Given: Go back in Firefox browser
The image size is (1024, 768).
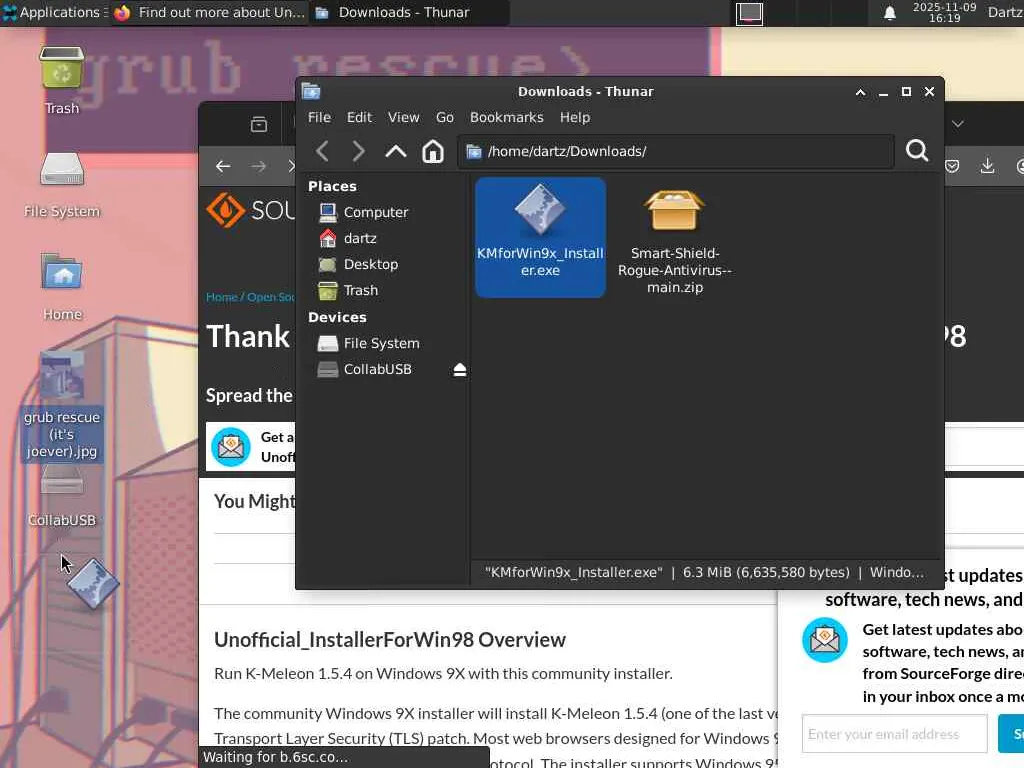Looking at the screenshot, I should click(223, 167).
